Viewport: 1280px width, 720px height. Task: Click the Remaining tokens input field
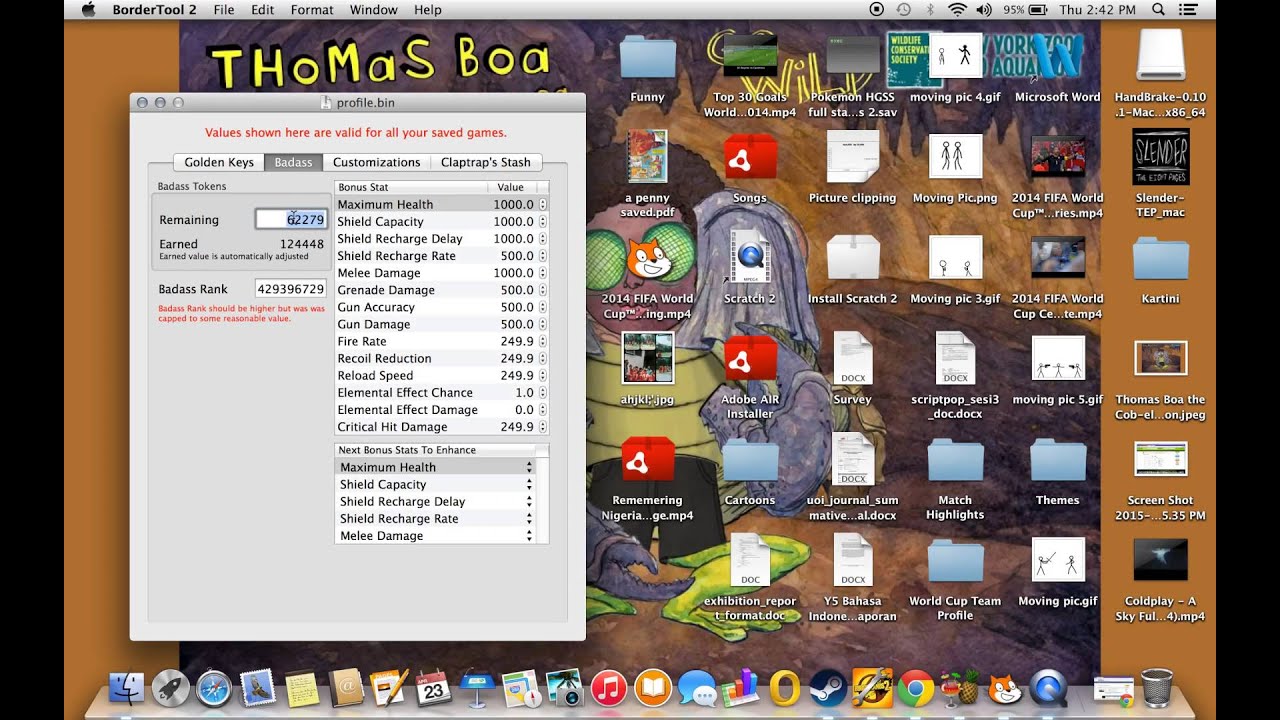291,220
